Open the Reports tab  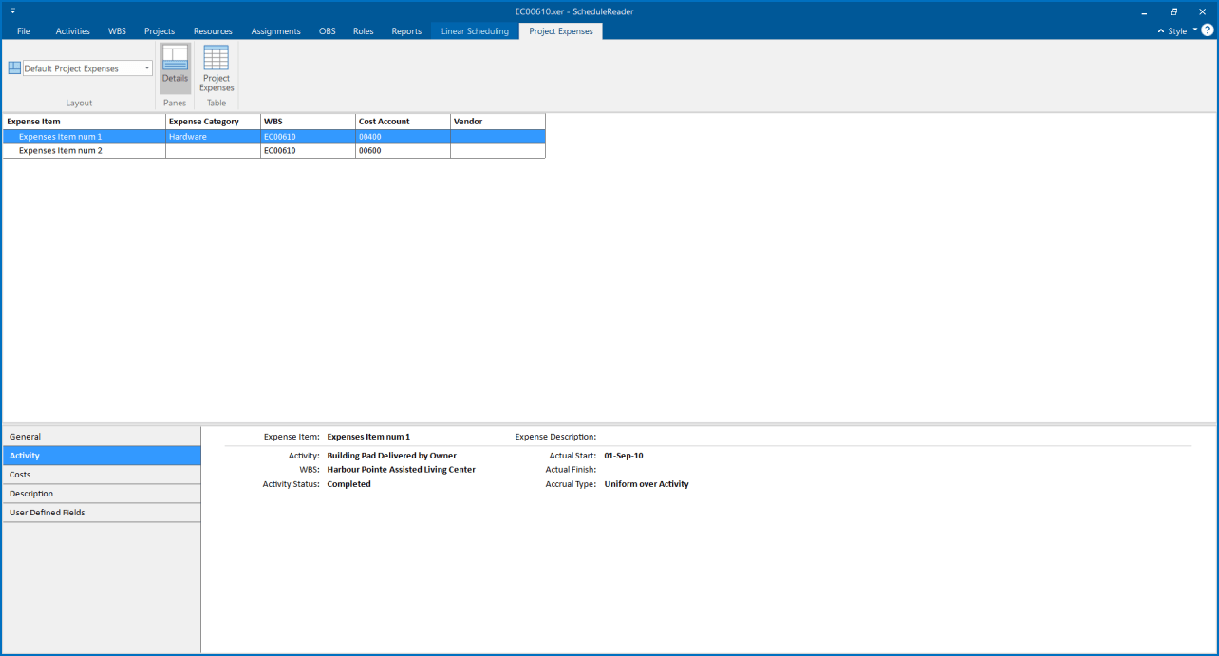click(x=406, y=31)
